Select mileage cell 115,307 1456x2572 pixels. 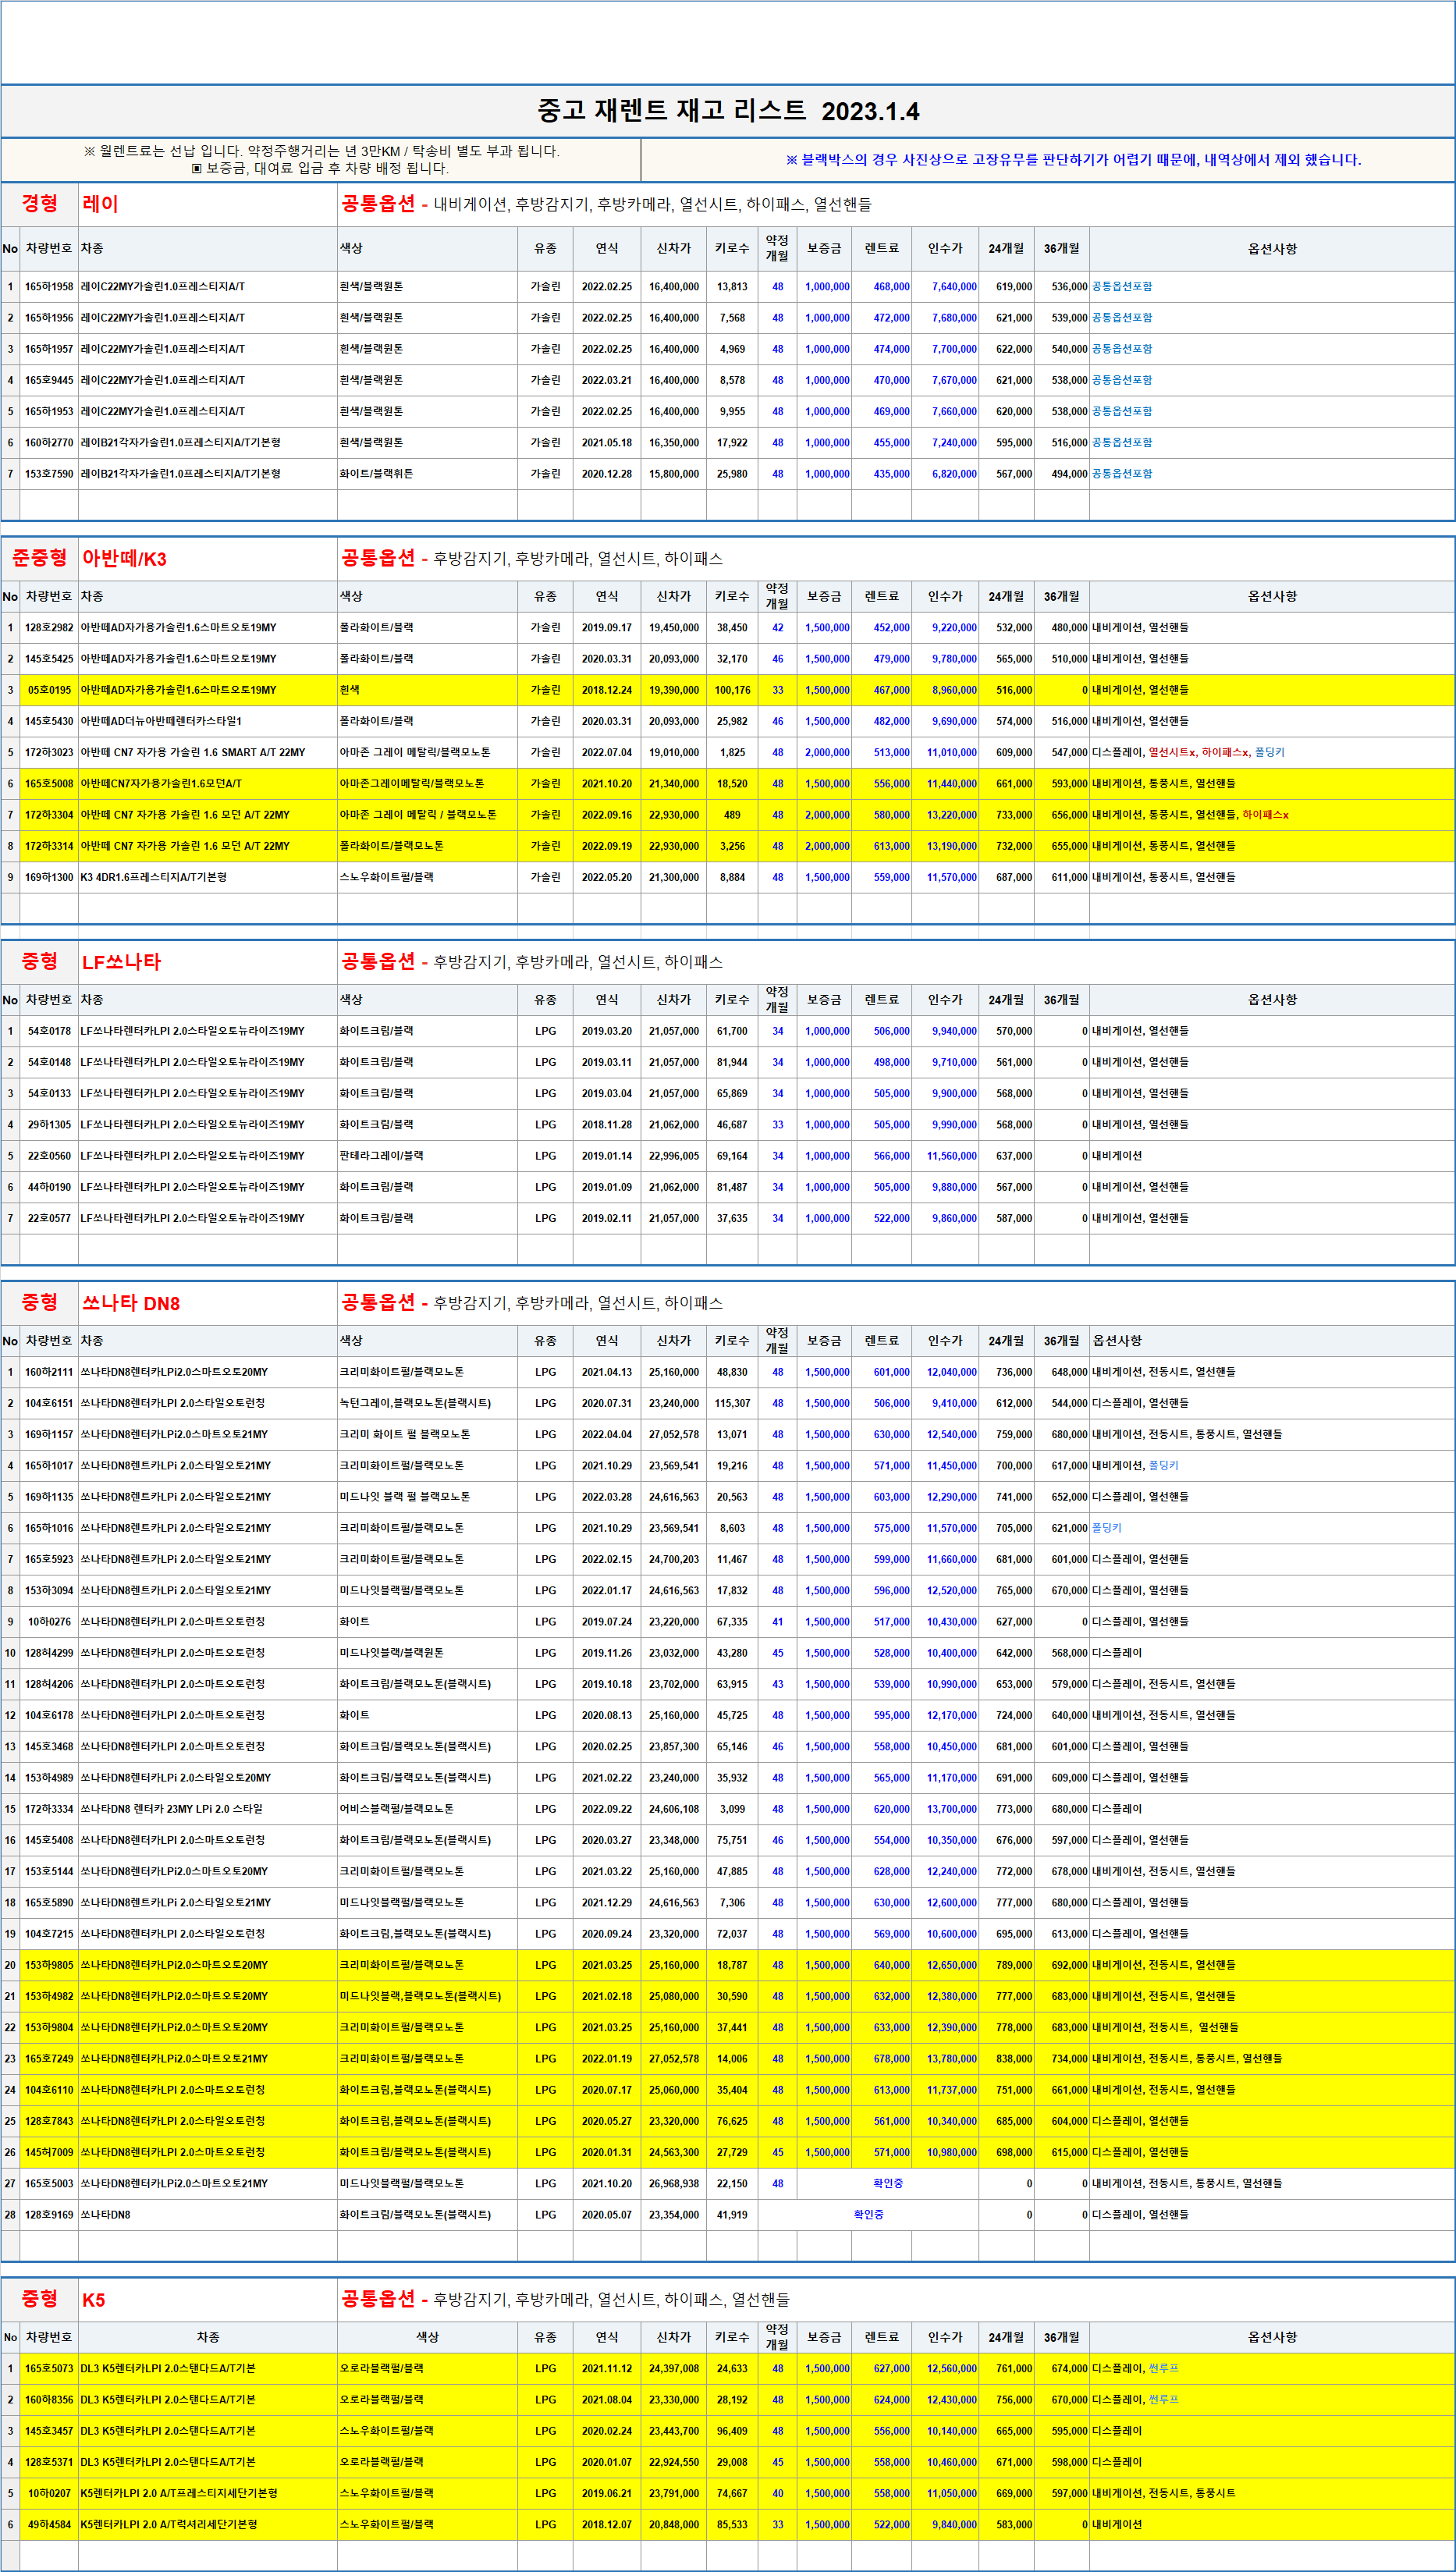(x=732, y=1403)
